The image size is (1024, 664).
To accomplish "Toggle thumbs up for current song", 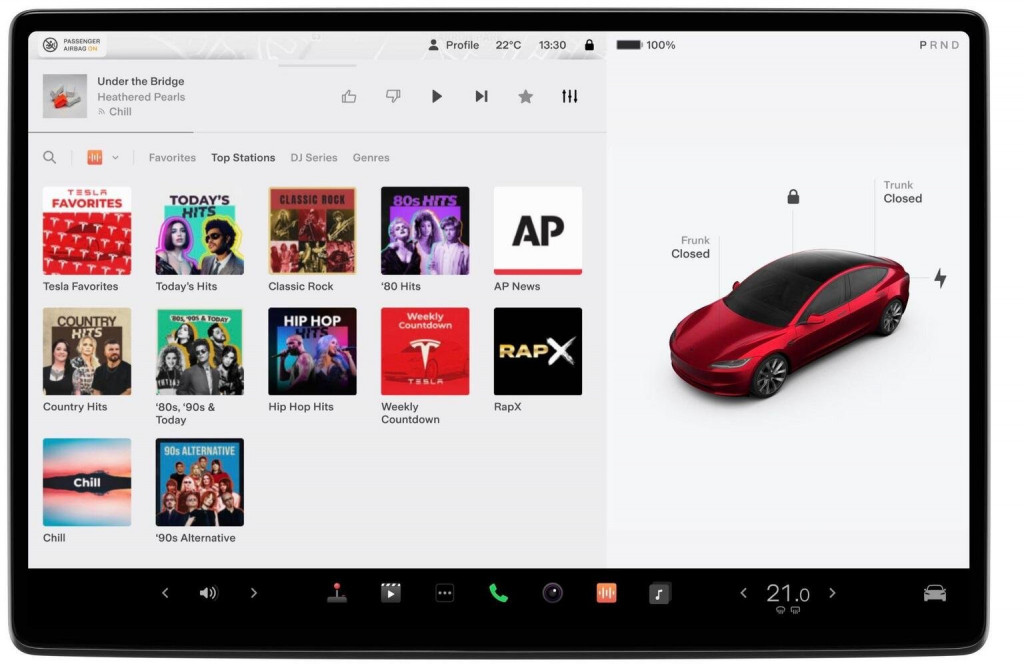I will click(x=349, y=96).
